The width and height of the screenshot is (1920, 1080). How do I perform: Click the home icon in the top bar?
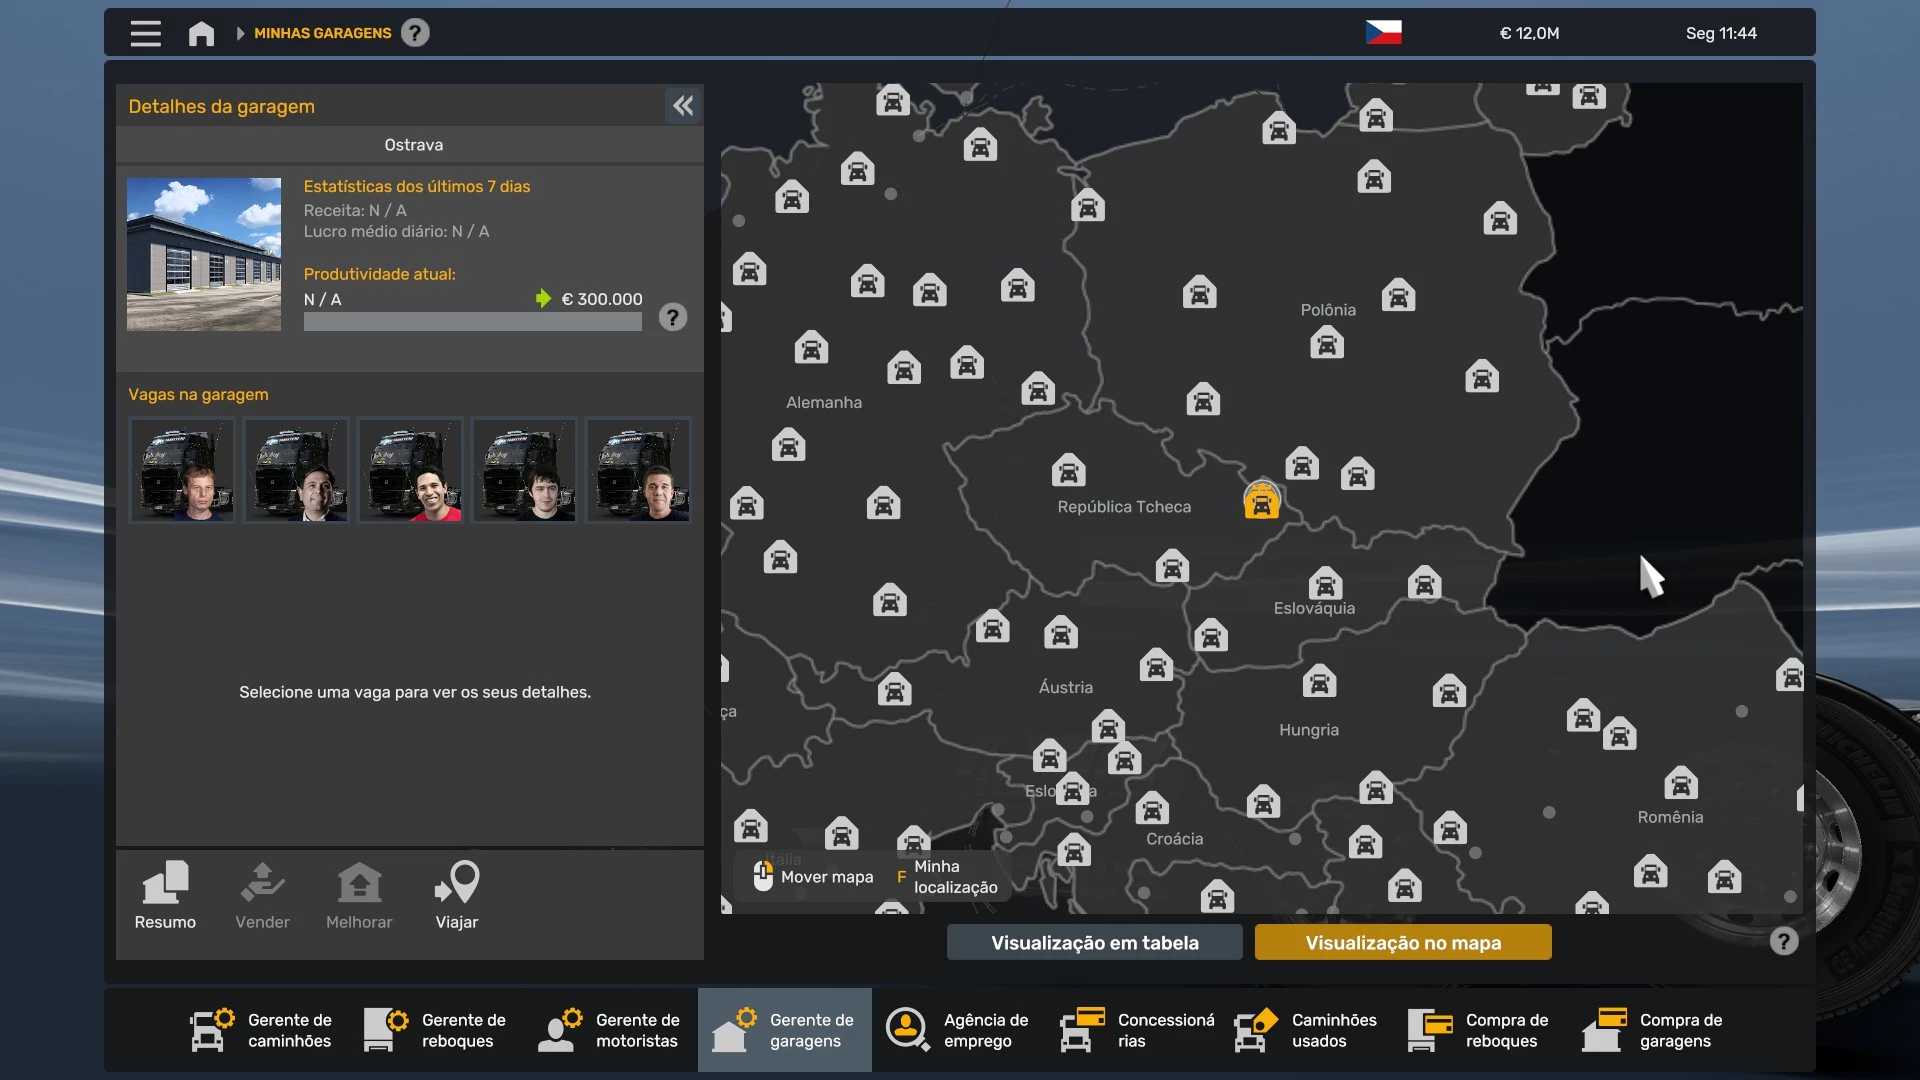click(201, 33)
